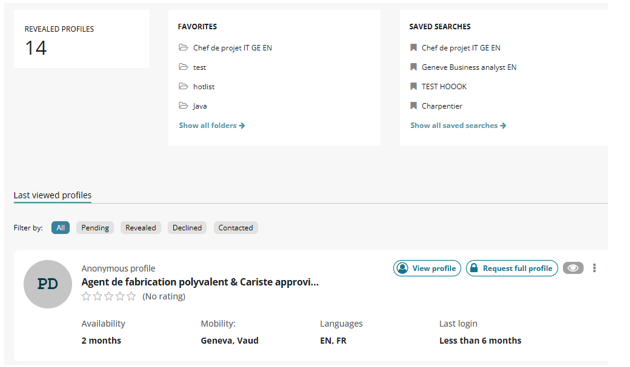Filter profiles by Revealed
The width and height of the screenshot is (630, 367).
tap(141, 228)
